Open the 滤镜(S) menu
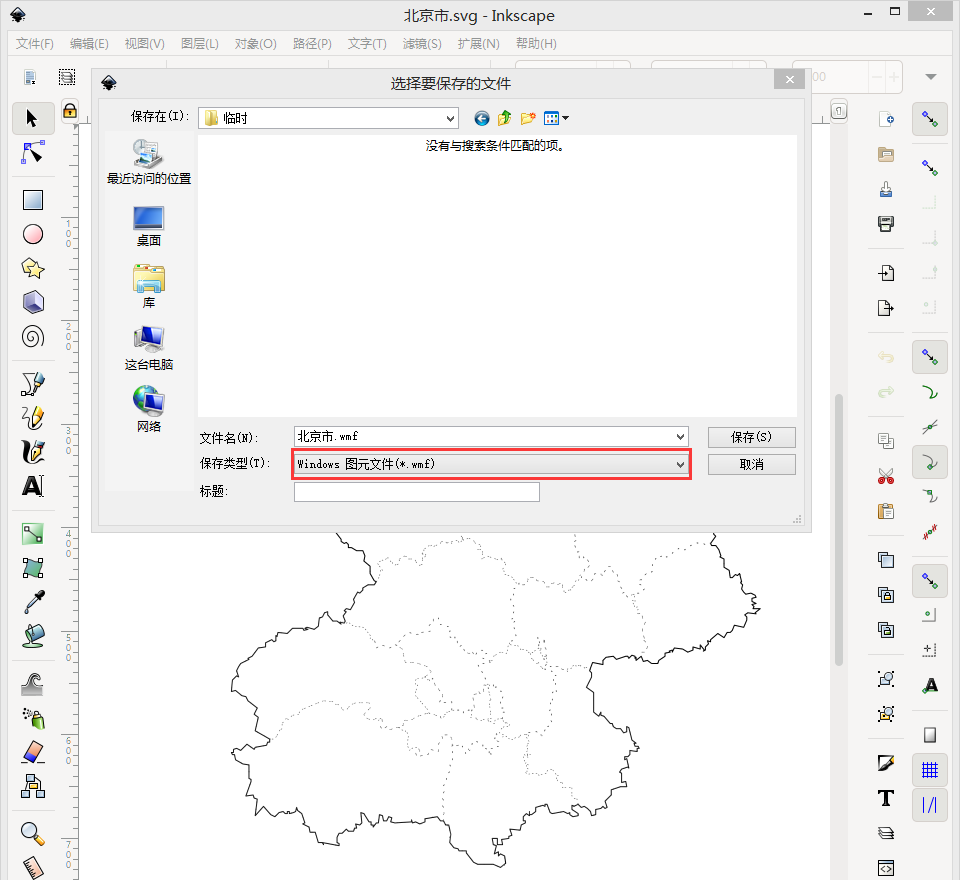The image size is (960, 880). (x=422, y=43)
